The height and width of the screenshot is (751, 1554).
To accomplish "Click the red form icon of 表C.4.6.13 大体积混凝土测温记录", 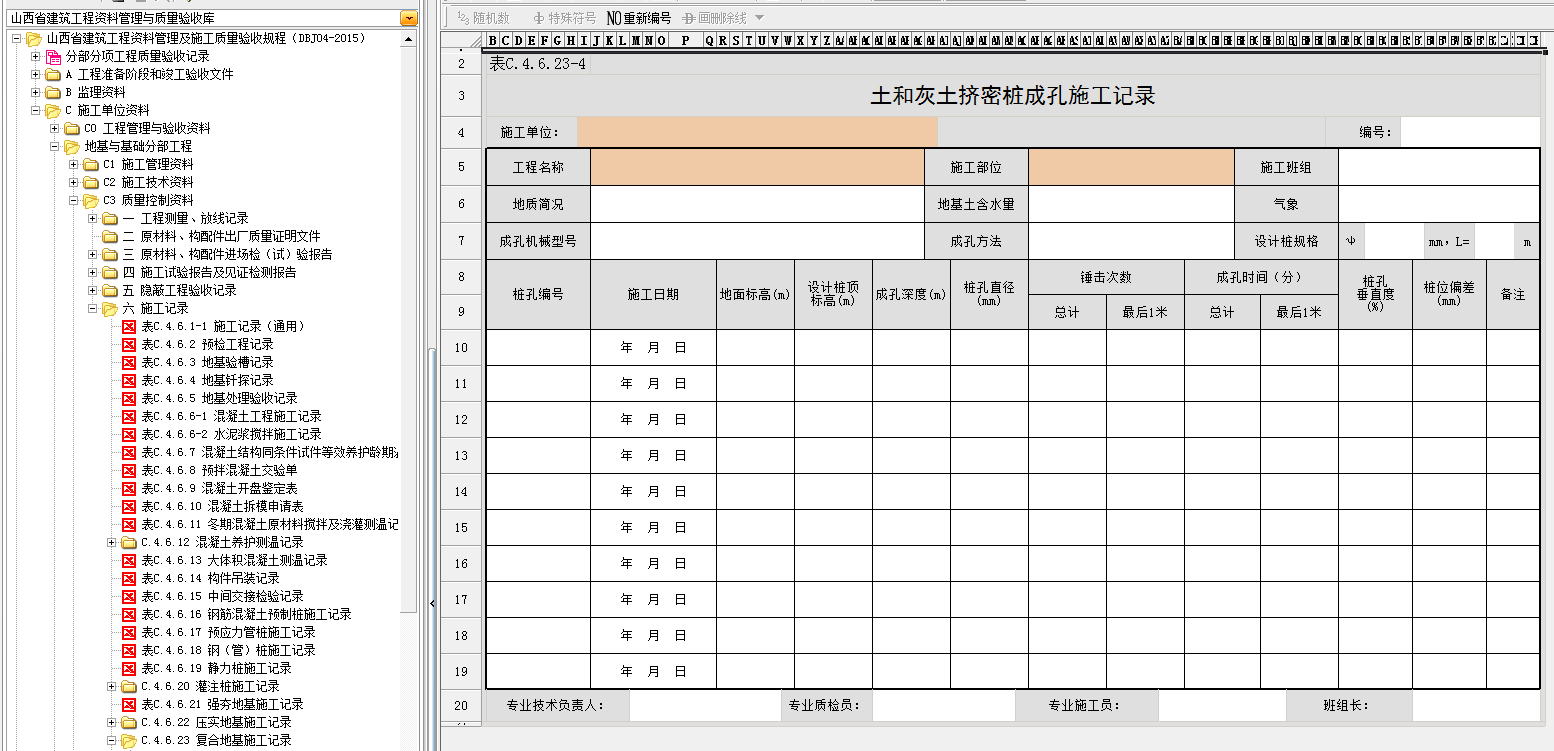I will click(129, 560).
